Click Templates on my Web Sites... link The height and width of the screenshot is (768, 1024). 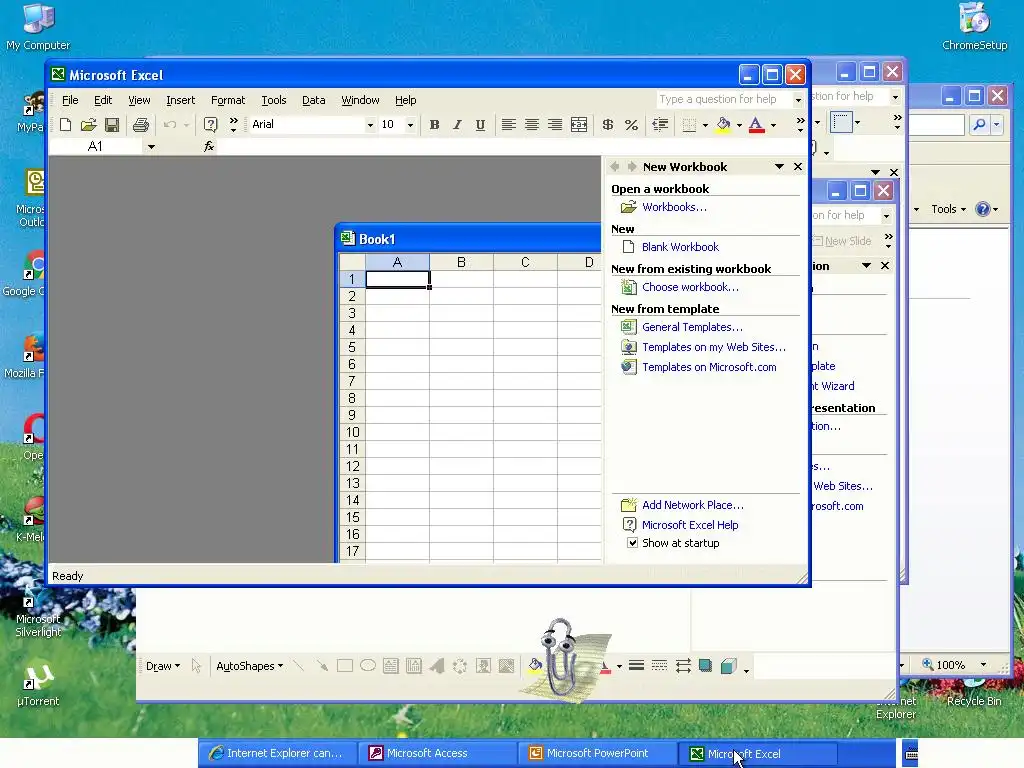[x=714, y=347]
